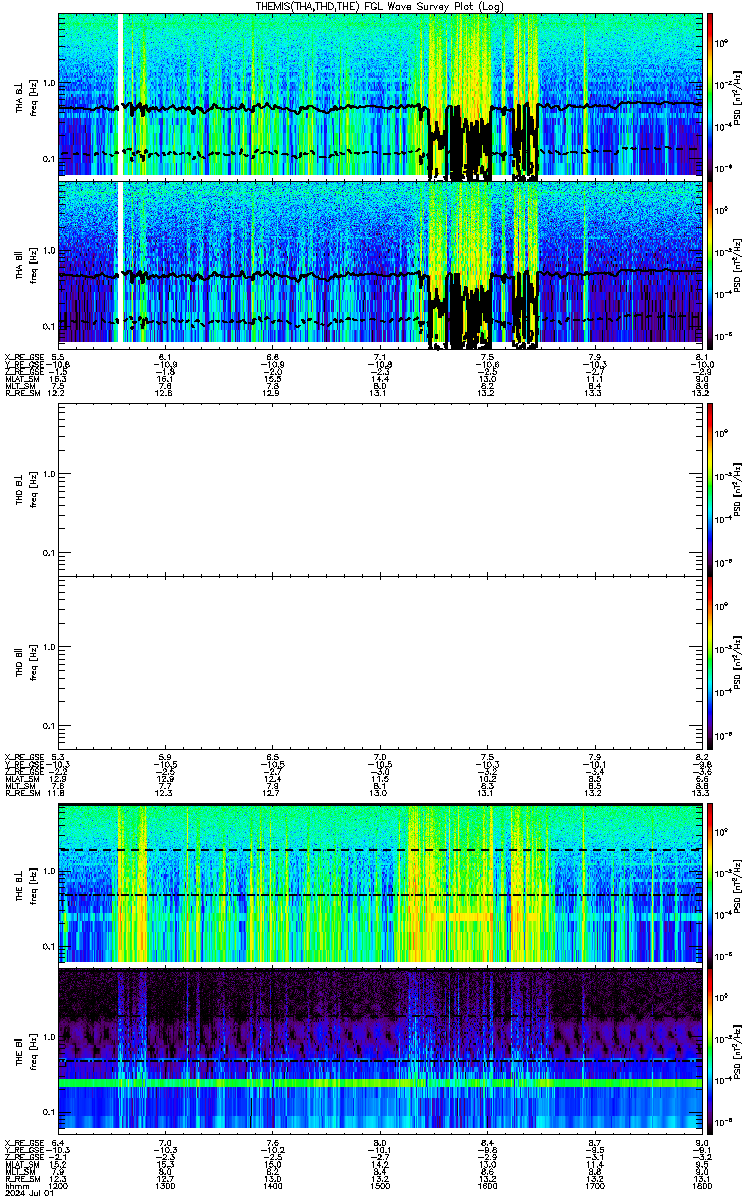Click the THE B∥ spectrogram panel
The height and width of the screenshot is (1200, 750).
click(380, 1049)
